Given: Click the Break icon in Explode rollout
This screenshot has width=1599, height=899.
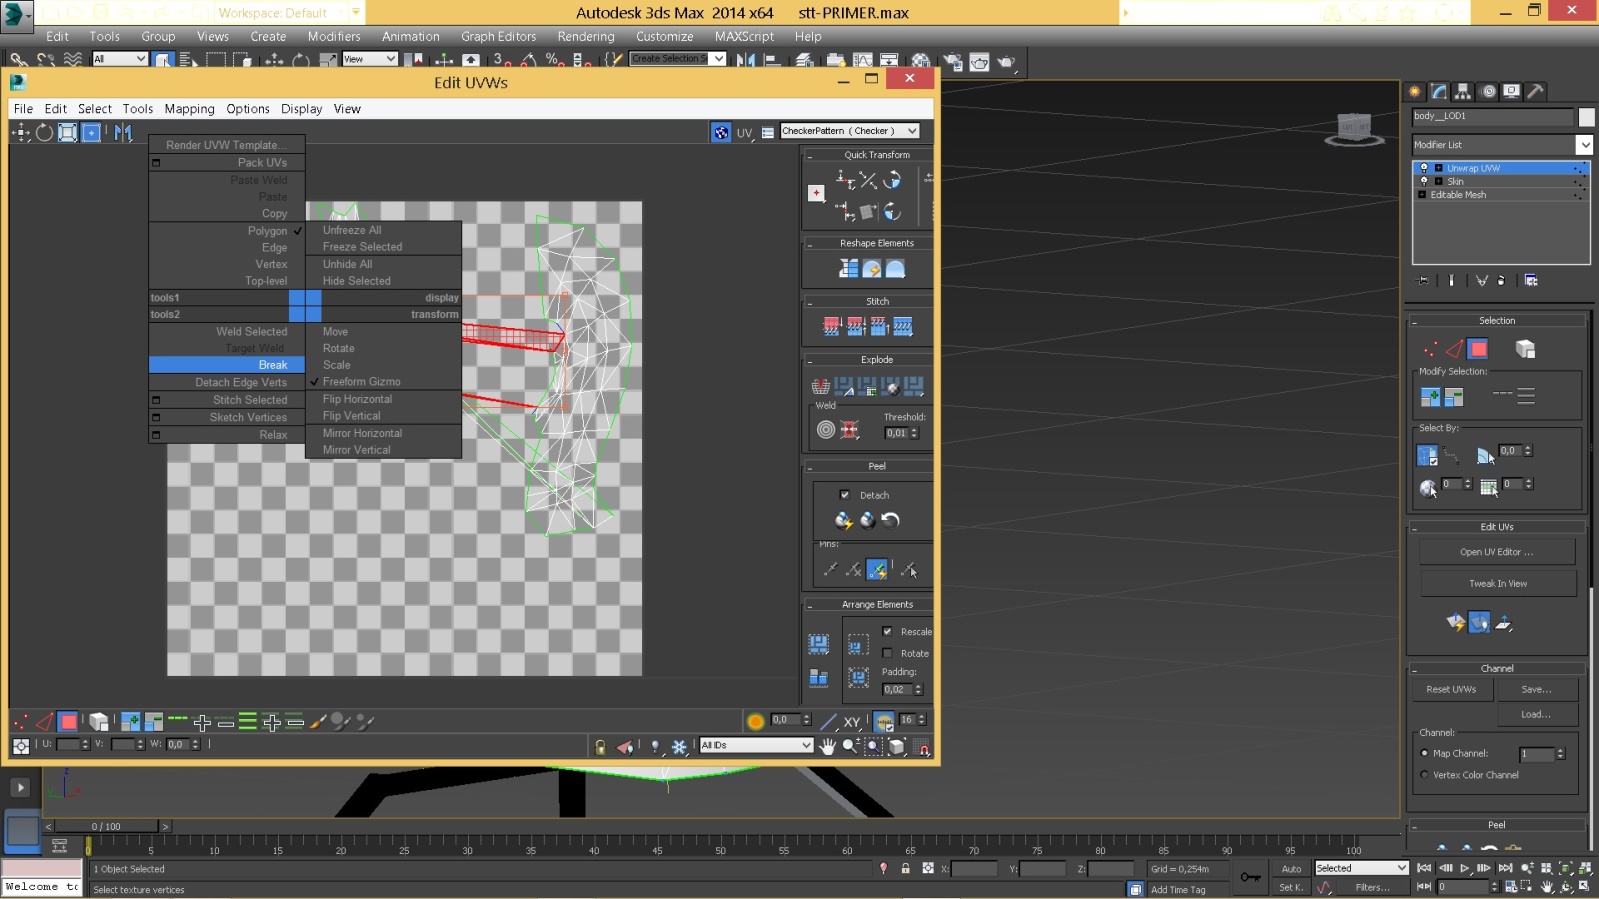Looking at the screenshot, I should [x=820, y=386].
